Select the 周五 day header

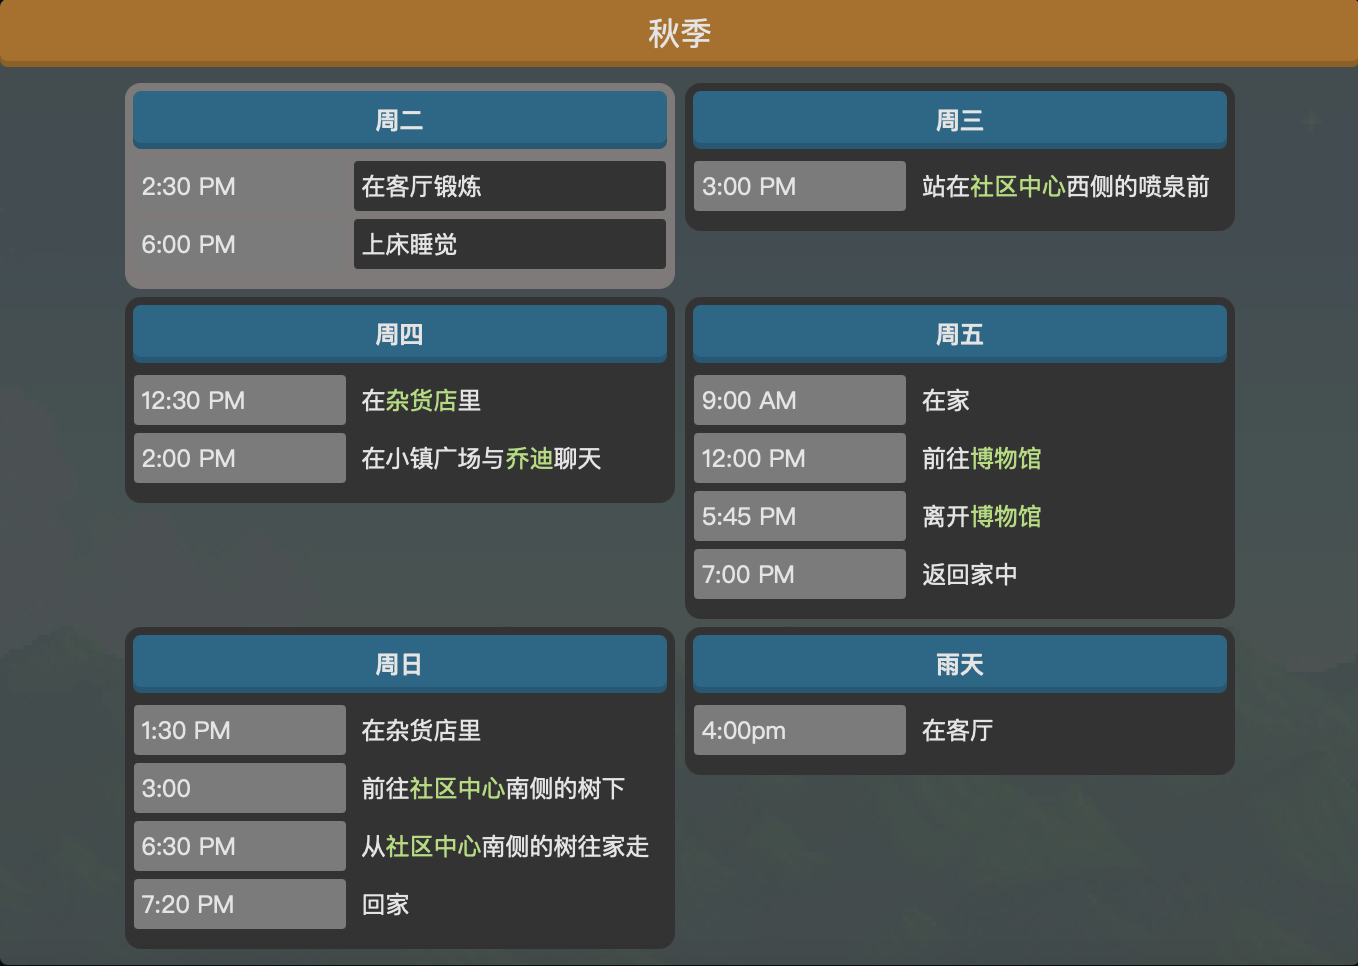960,334
